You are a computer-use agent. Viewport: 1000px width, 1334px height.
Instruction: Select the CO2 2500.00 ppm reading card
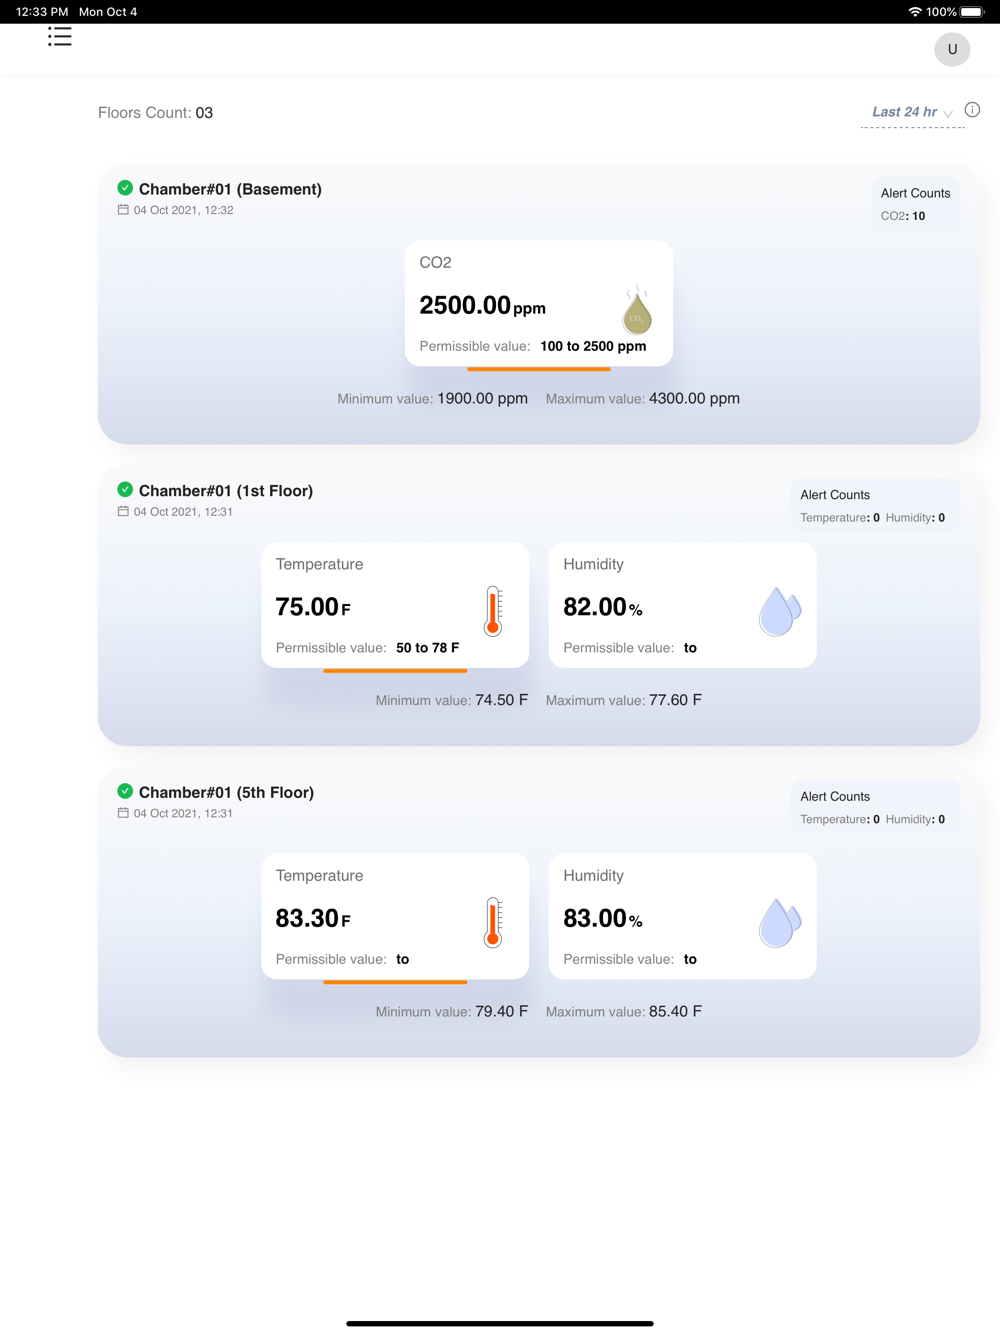point(539,303)
